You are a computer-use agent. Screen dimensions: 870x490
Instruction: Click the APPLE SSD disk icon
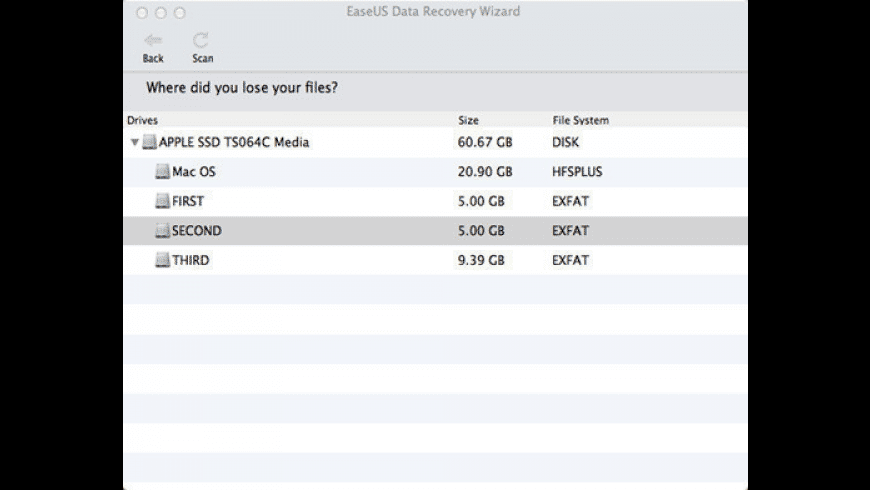coord(149,142)
